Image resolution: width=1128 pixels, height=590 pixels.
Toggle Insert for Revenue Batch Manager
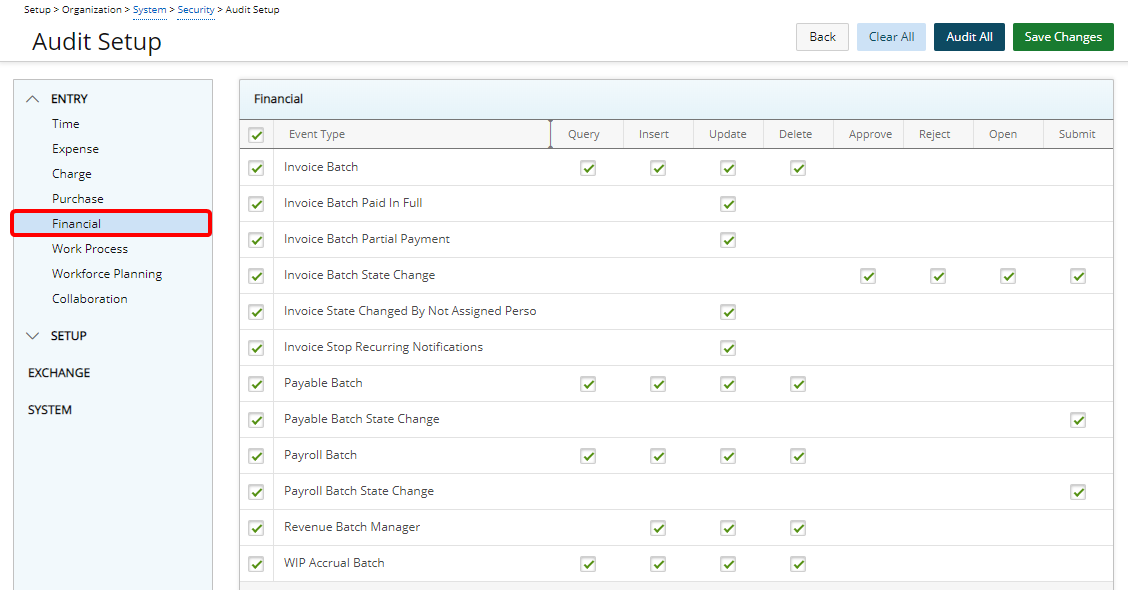[658, 528]
